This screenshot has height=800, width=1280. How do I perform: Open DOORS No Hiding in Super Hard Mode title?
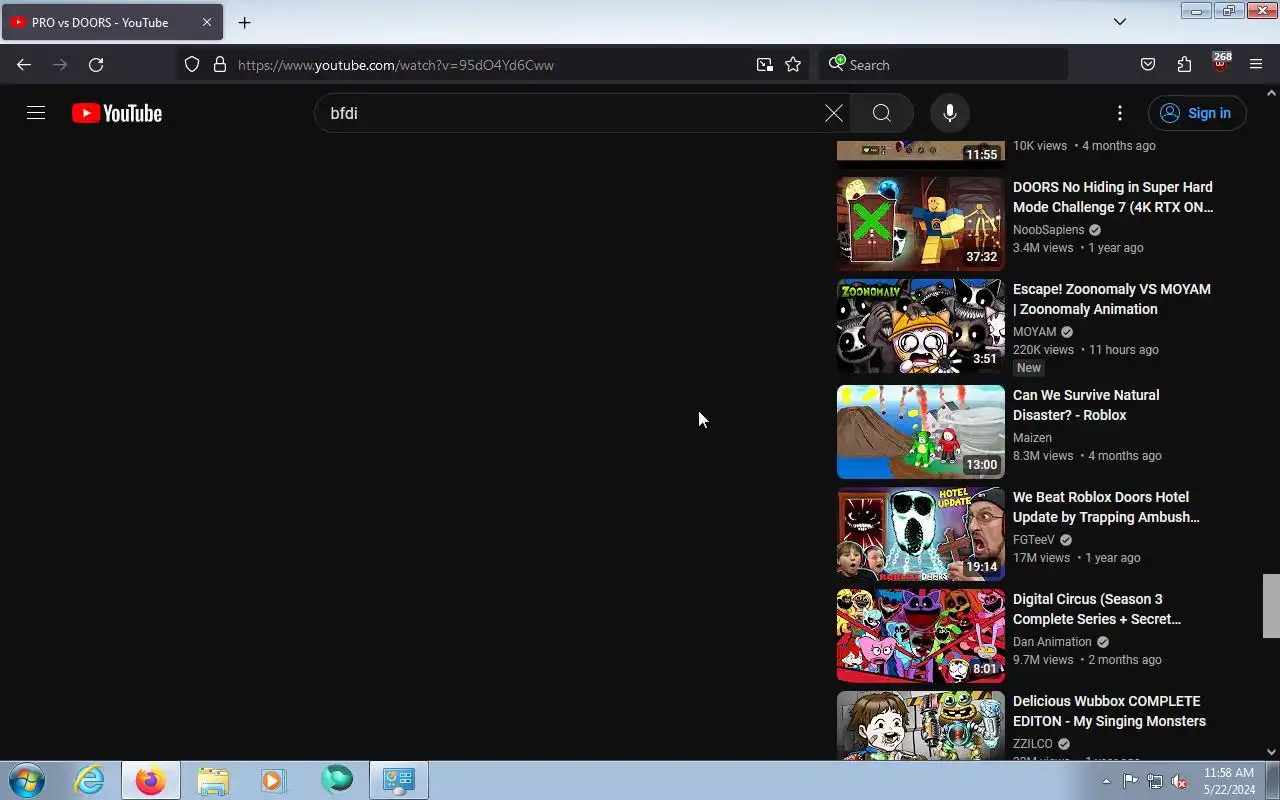1113,197
